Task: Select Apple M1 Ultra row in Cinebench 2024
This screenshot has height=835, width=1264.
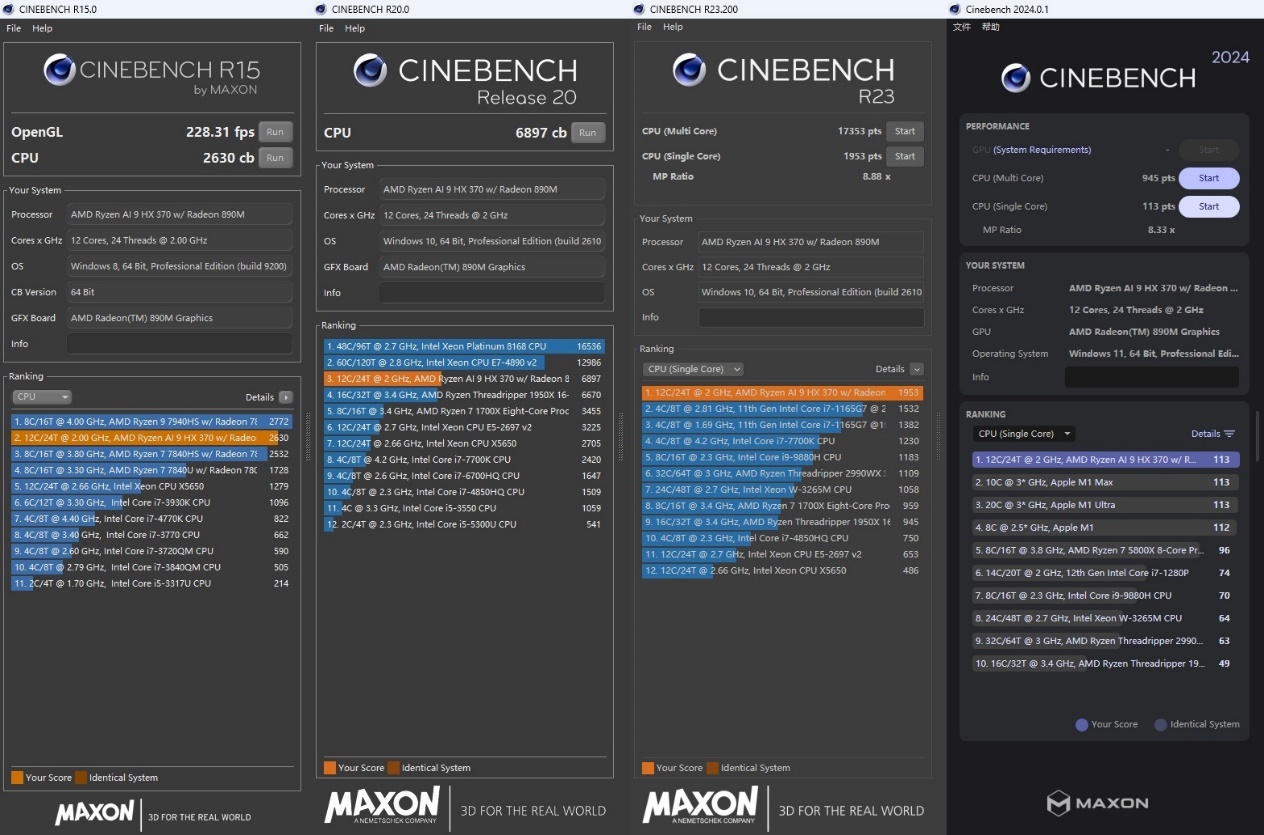Action: tap(1106, 505)
